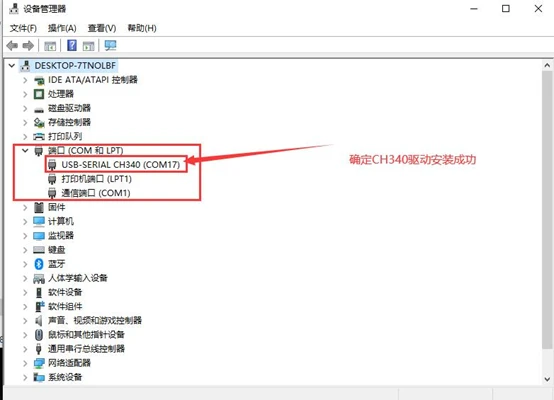Select the Bluetooth 蓝牙 icon

(39, 264)
